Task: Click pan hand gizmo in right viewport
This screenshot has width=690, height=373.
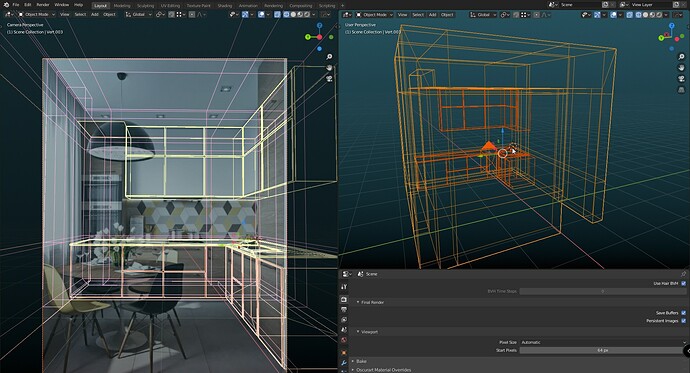Action: (x=681, y=68)
